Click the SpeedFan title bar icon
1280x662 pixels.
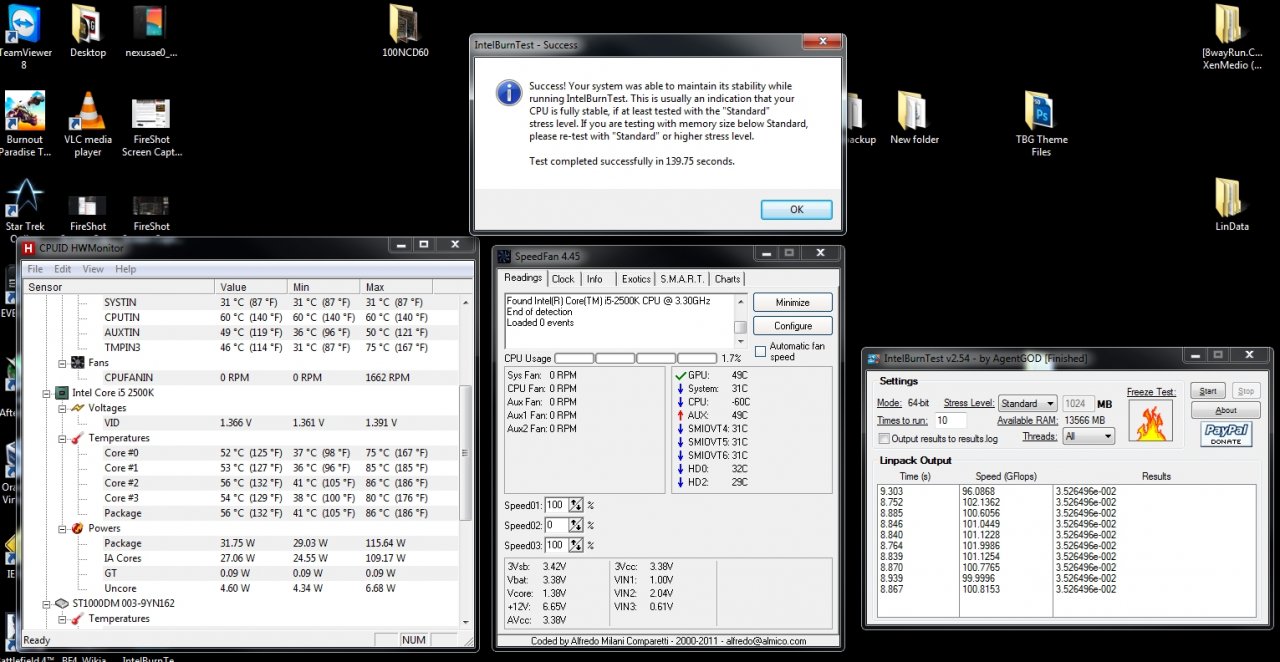504,256
